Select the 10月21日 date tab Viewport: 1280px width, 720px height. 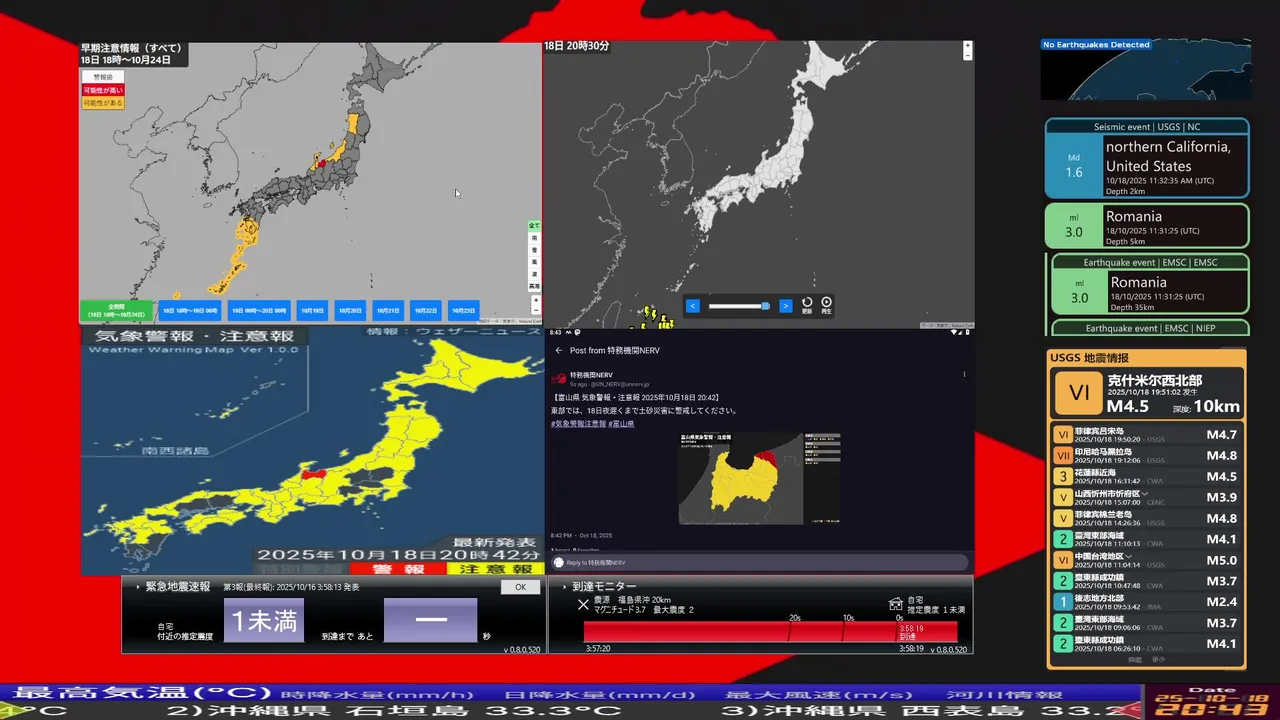[x=388, y=311]
